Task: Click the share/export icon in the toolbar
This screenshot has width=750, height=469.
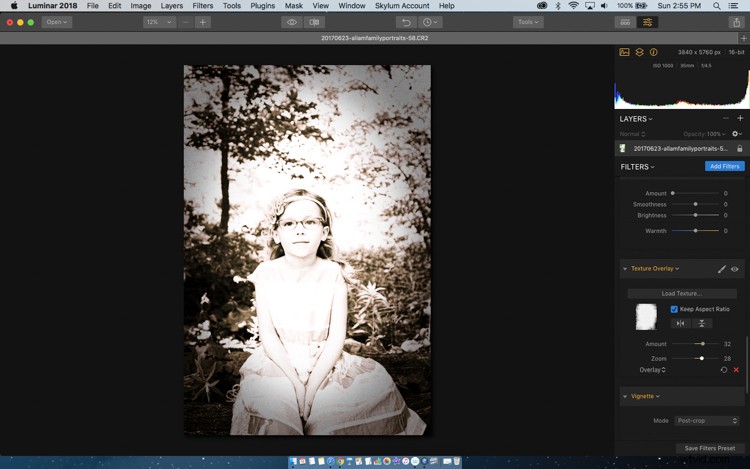Action: point(736,22)
